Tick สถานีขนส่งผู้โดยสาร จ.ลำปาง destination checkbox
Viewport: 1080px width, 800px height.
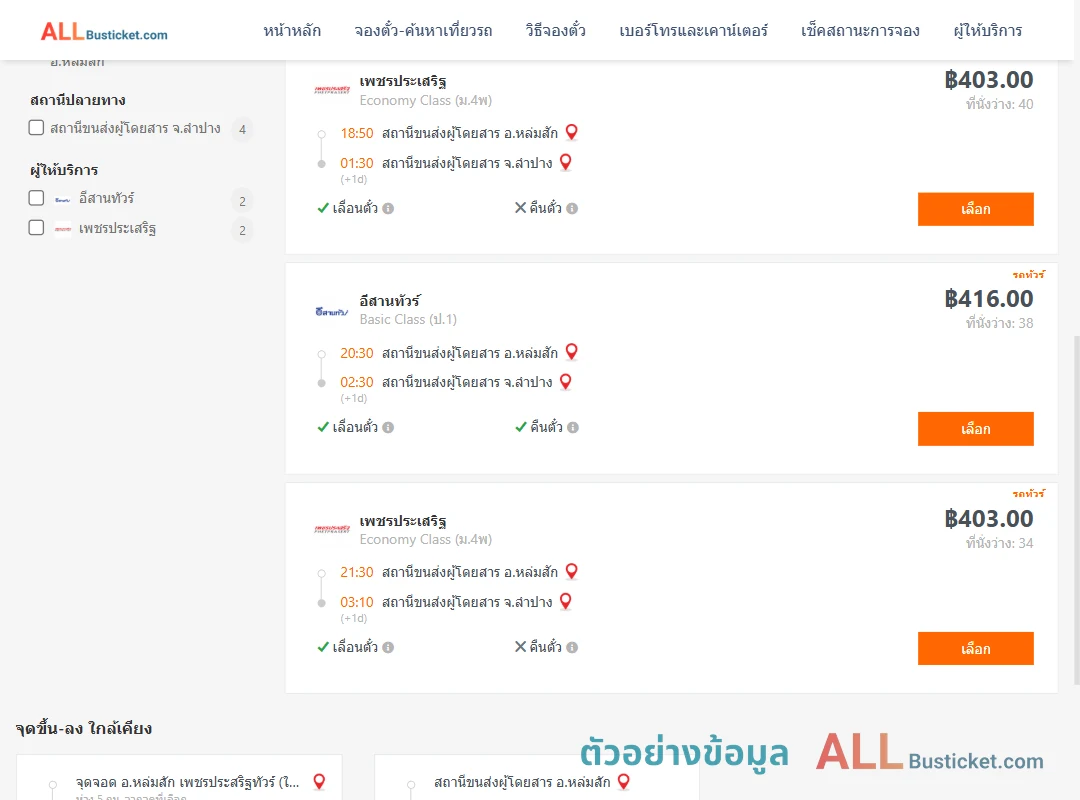(x=37, y=127)
